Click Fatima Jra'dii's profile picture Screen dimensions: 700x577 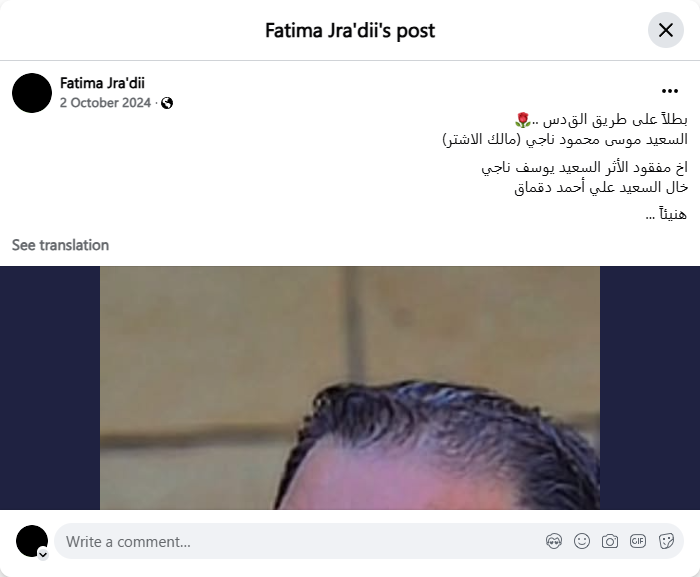pyautogui.click(x=32, y=93)
